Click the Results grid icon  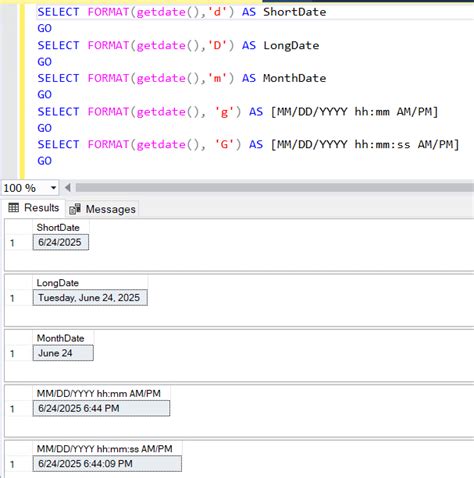click(13, 208)
